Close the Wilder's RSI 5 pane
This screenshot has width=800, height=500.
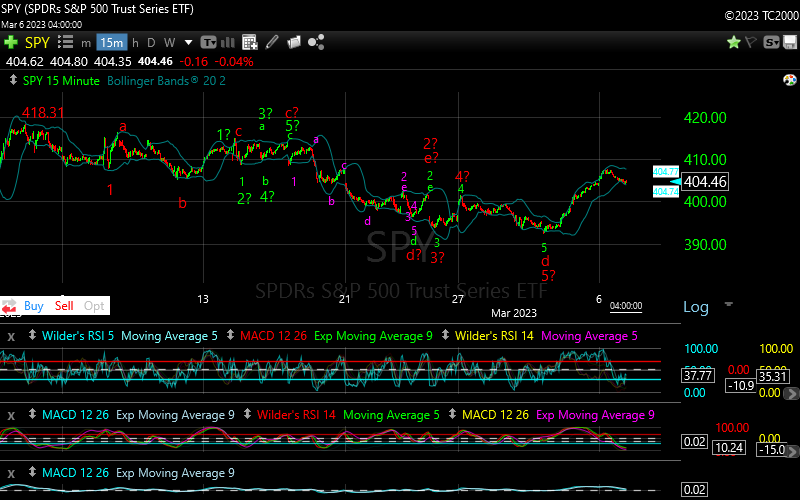[11, 337]
